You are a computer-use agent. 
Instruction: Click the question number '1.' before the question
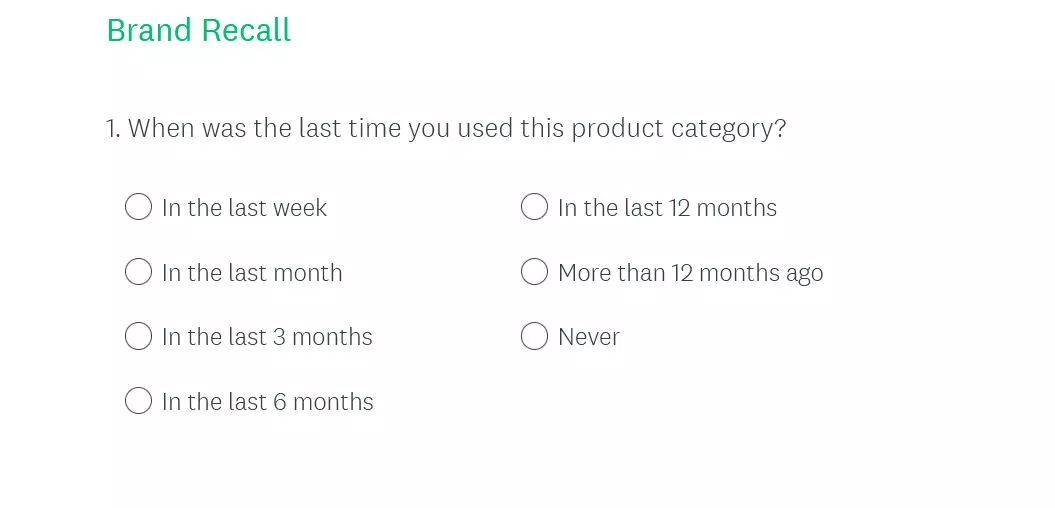pos(113,129)
